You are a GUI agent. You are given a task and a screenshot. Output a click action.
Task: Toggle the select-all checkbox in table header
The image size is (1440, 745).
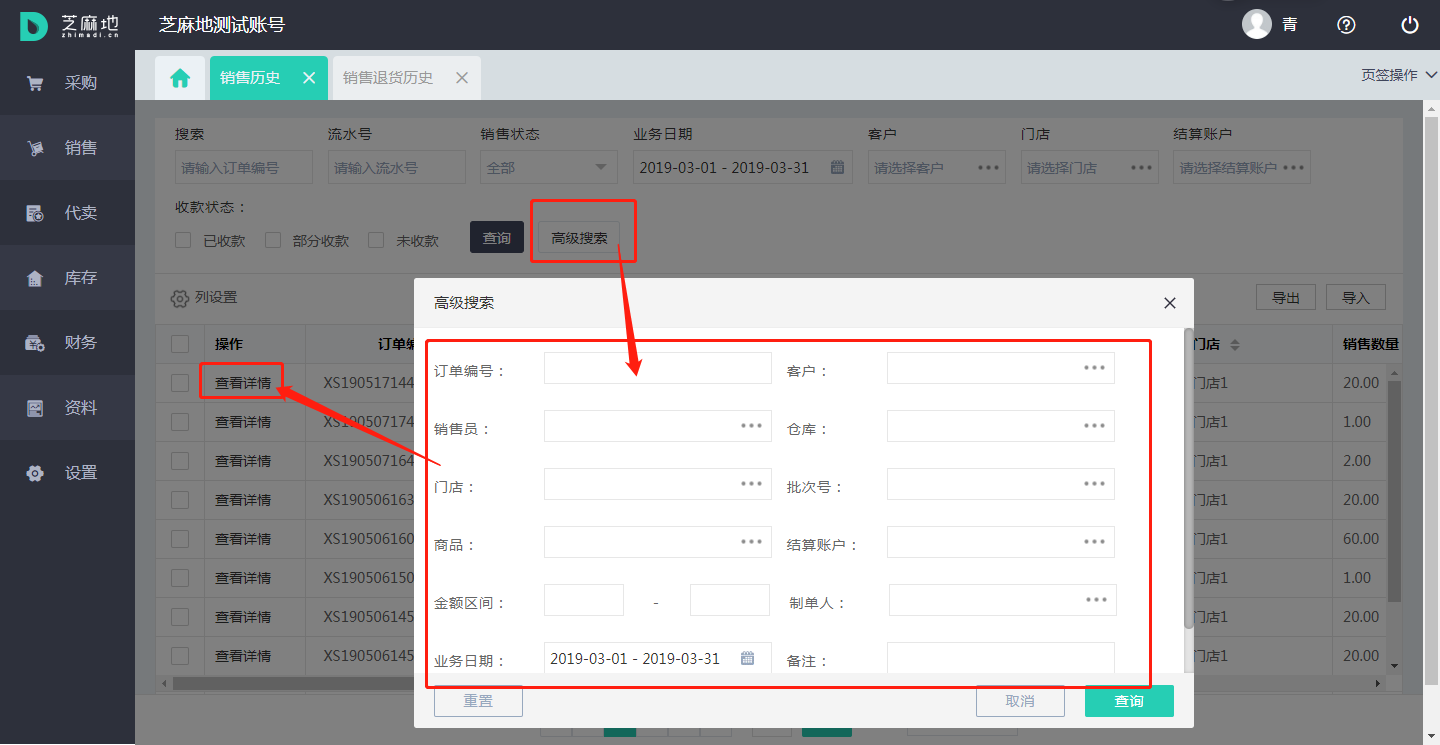coord(180,344)
